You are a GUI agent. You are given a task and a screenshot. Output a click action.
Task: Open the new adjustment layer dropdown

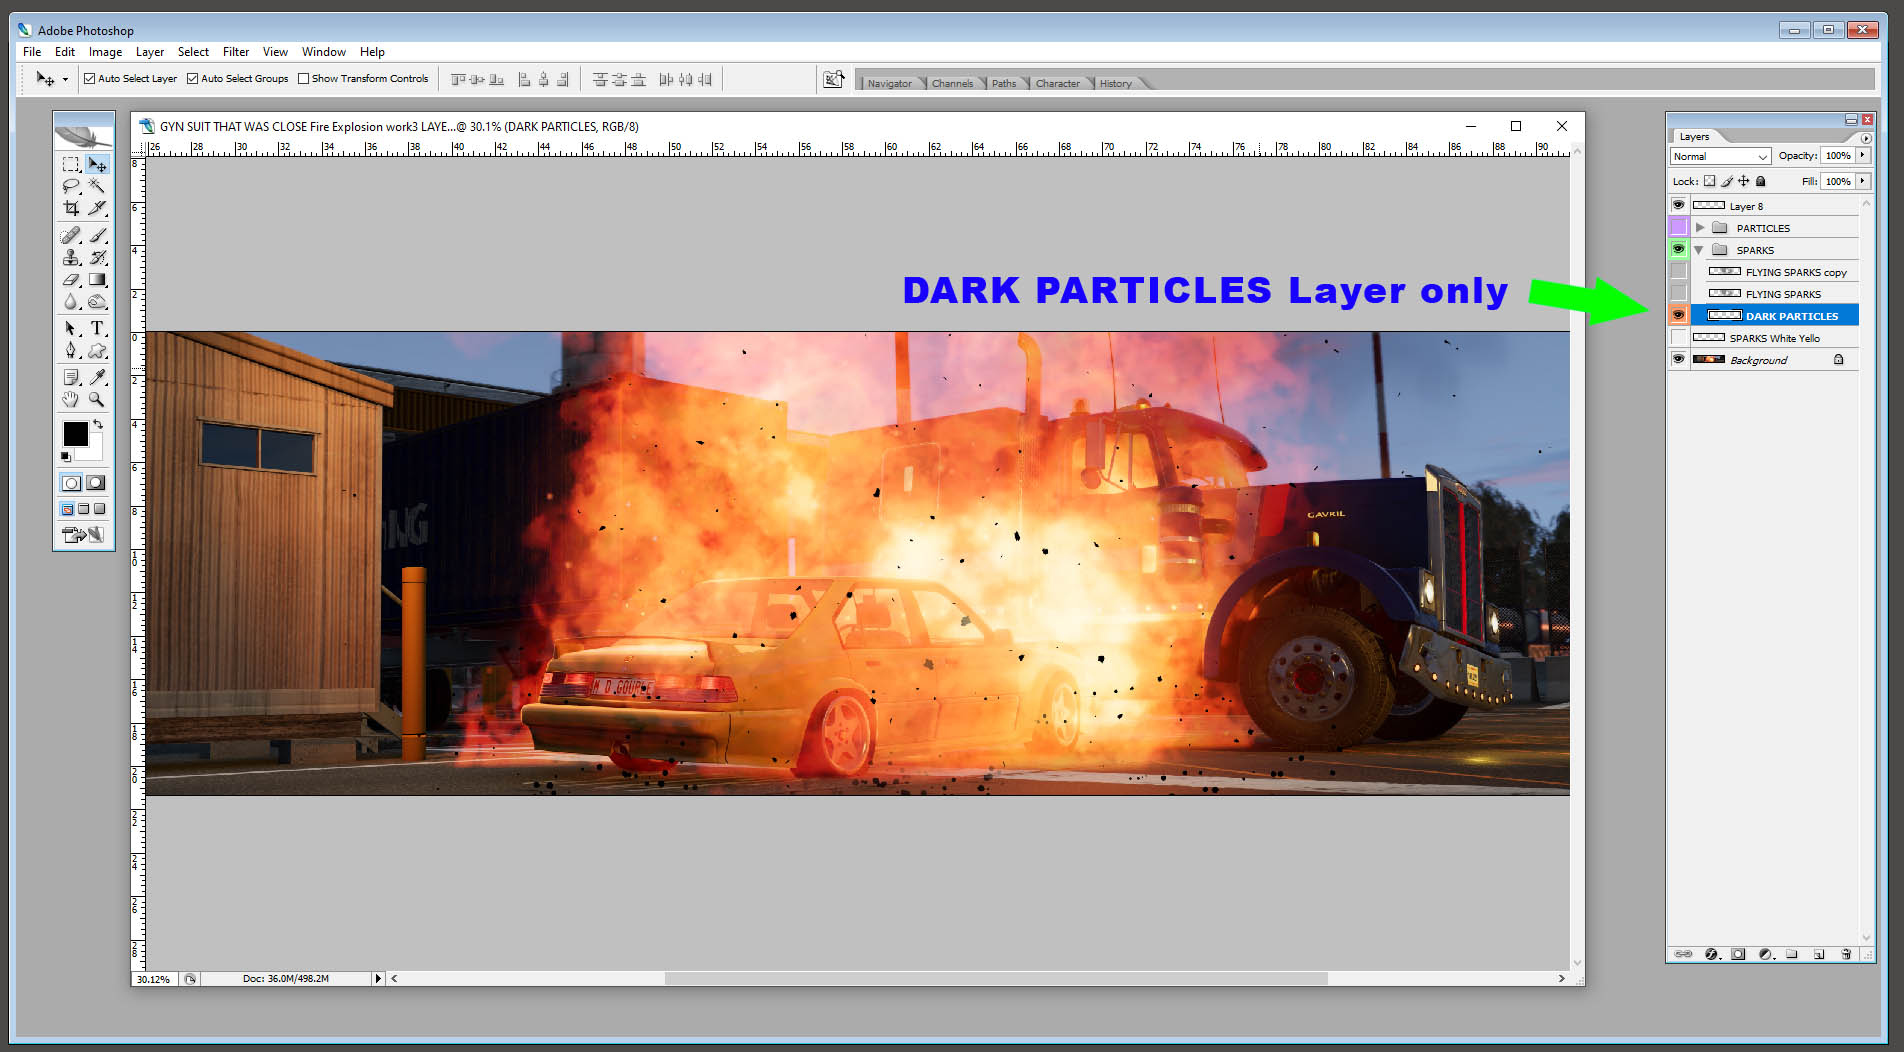point(1766,954)
